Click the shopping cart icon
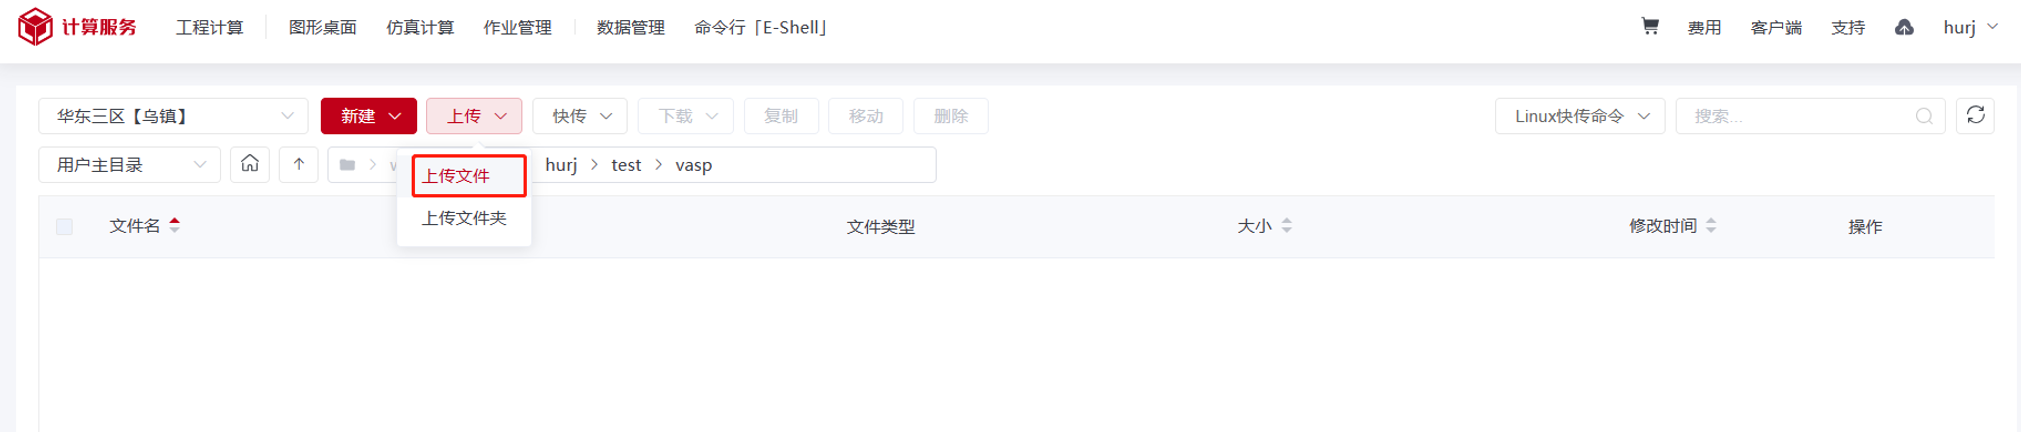2021x432 pixels. click(1650, 27)
